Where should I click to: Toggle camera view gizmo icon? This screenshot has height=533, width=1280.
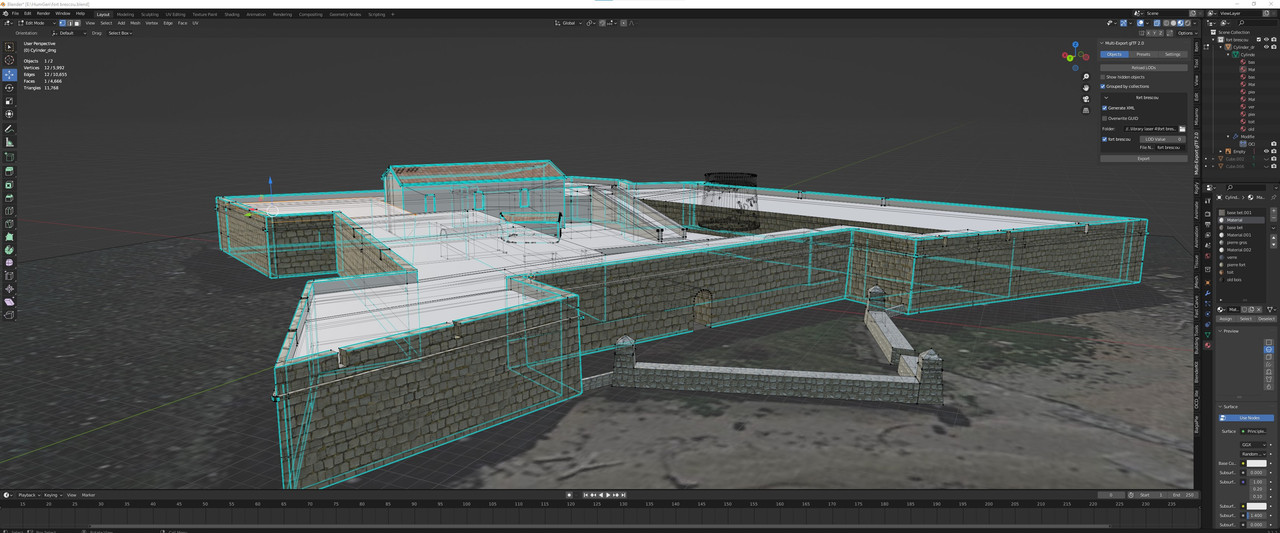pyautogui.click(x=1086, y=99)
